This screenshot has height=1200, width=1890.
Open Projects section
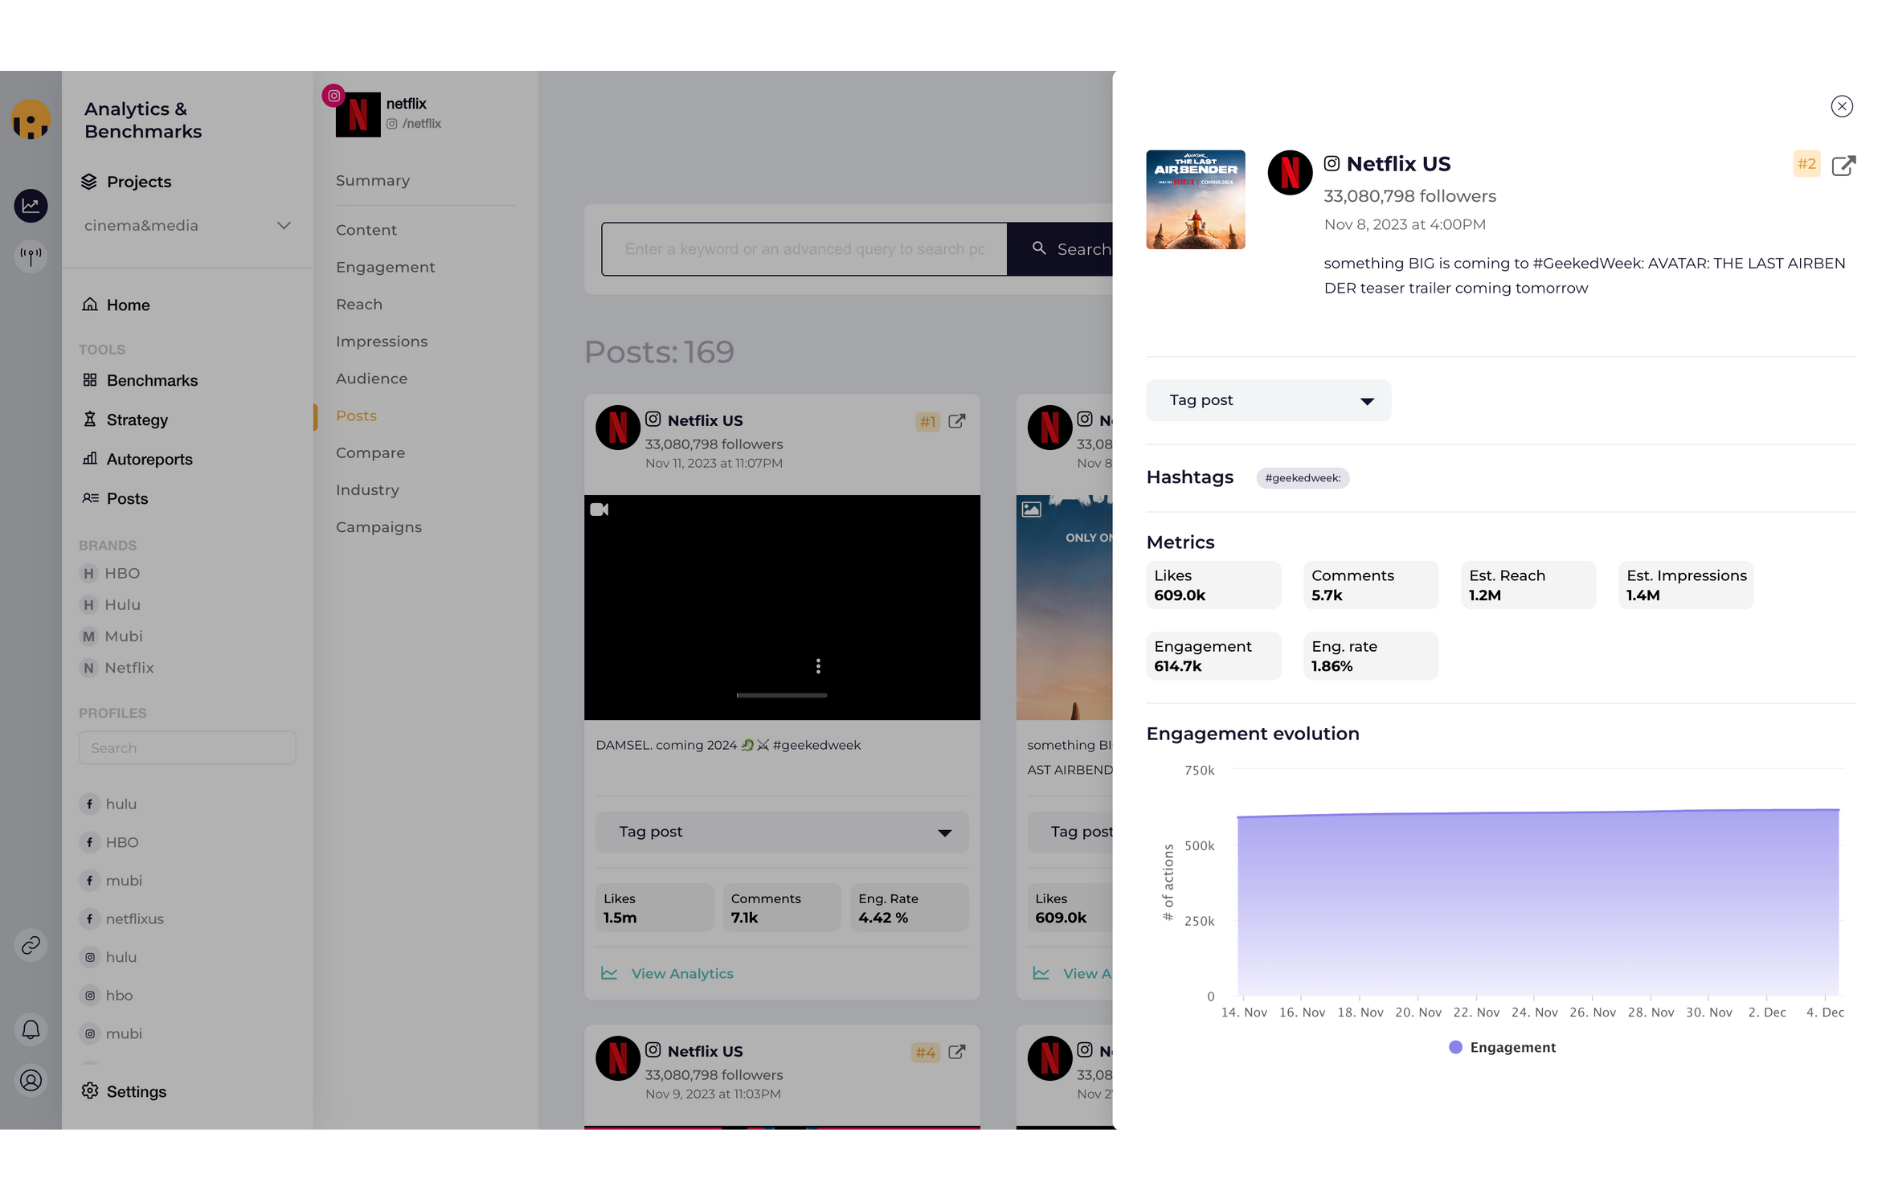pyautogui.click(x=126, y=182)
